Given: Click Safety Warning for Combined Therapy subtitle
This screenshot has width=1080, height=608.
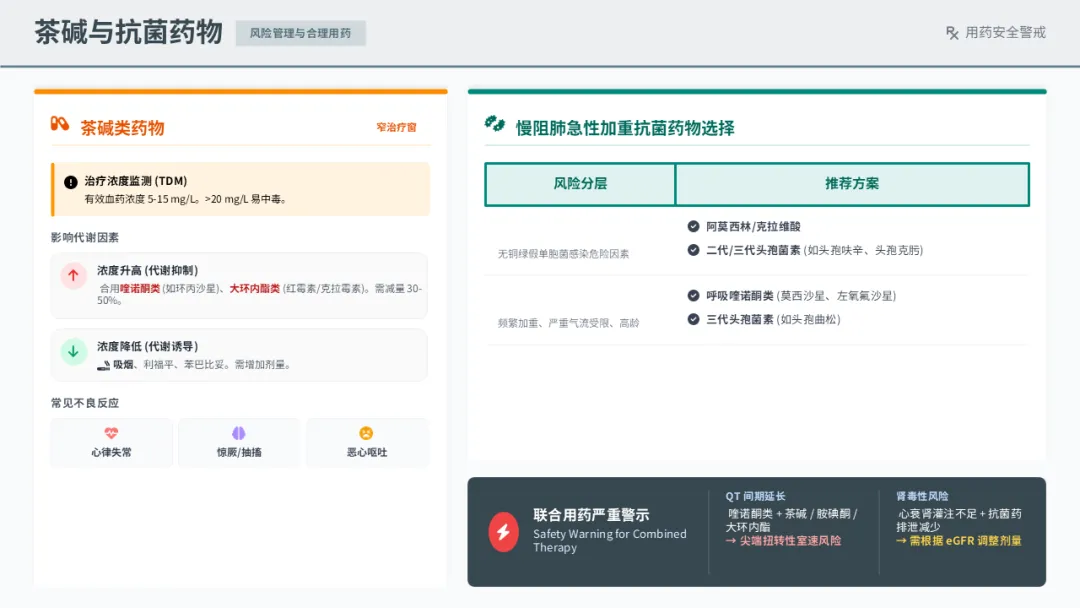Looking at the screenshot, I should point(610,541).
